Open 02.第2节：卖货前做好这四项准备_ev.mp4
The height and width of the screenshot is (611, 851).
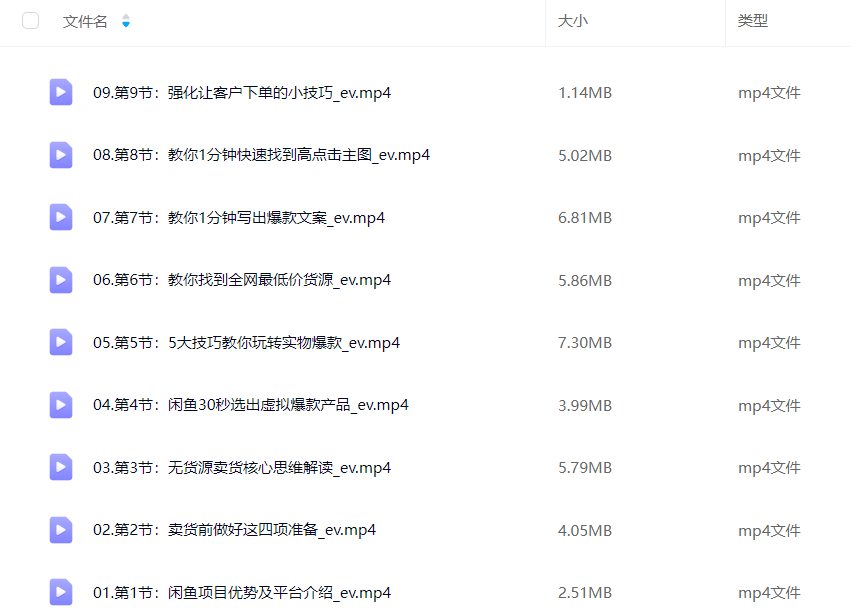[x=234, y=530]
